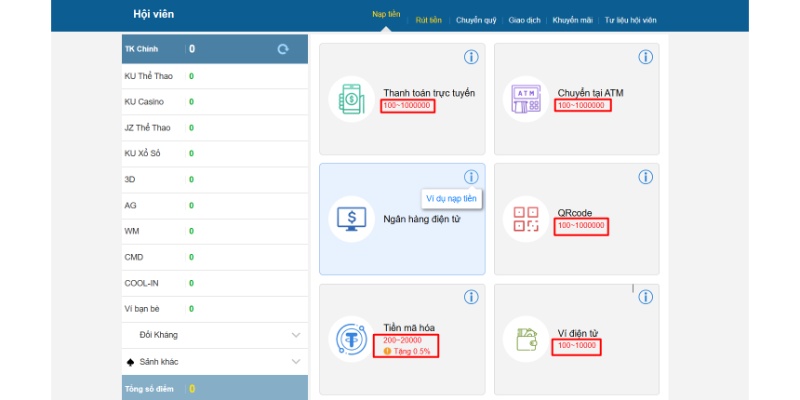Screen dimensions: 800x400
Task: Click the green wallet icon
Action: (526, 339)
